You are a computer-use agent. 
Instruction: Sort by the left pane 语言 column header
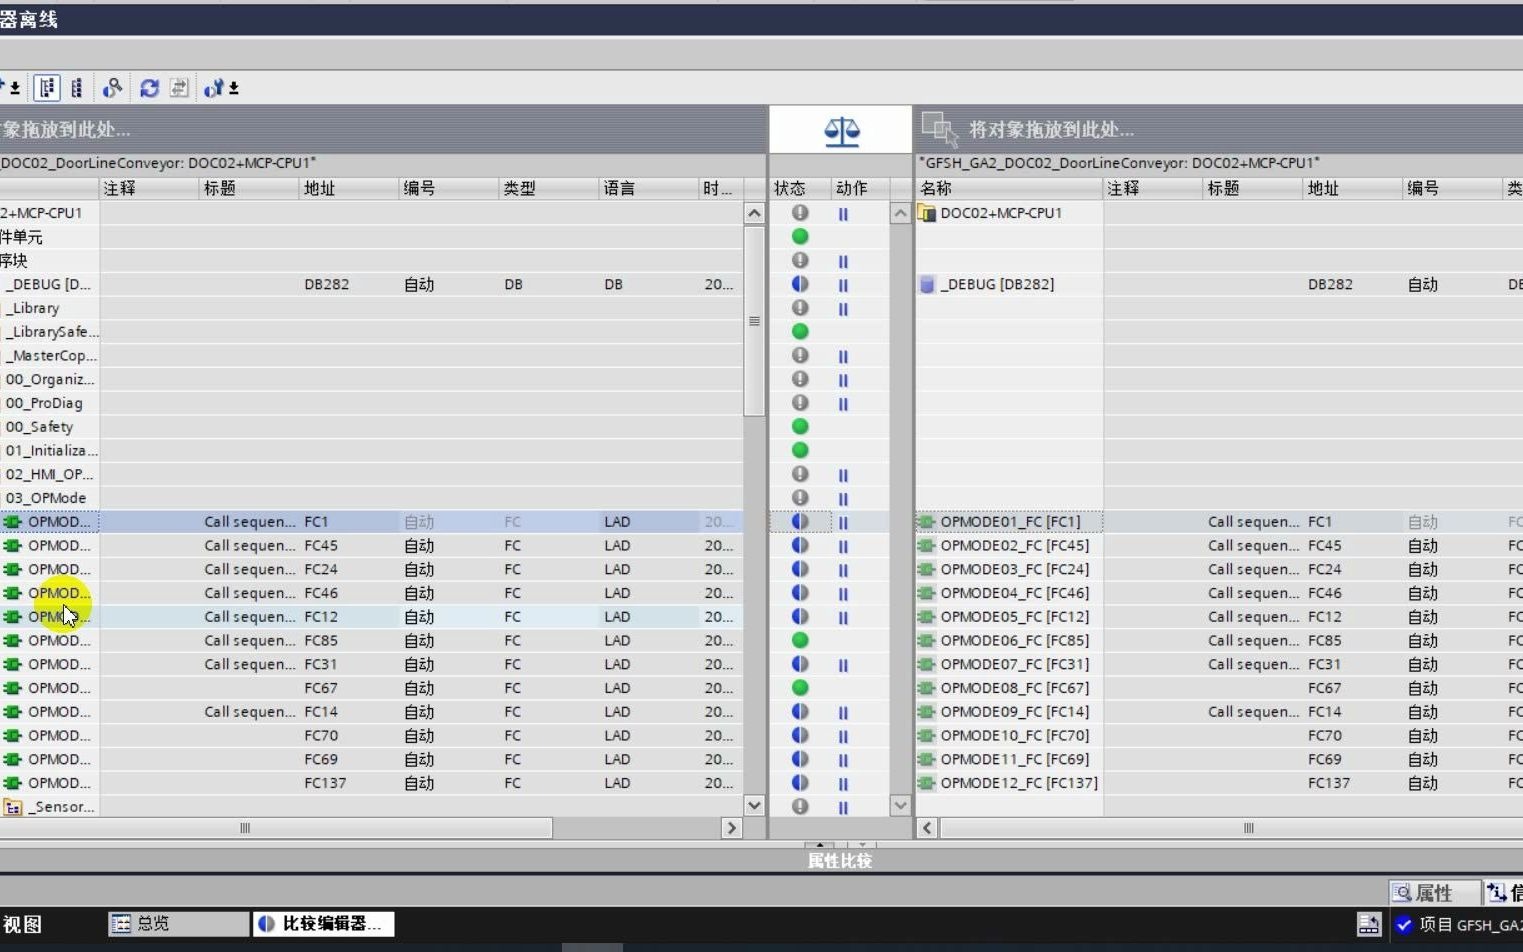pyautogui.click(x=649, y=188)
